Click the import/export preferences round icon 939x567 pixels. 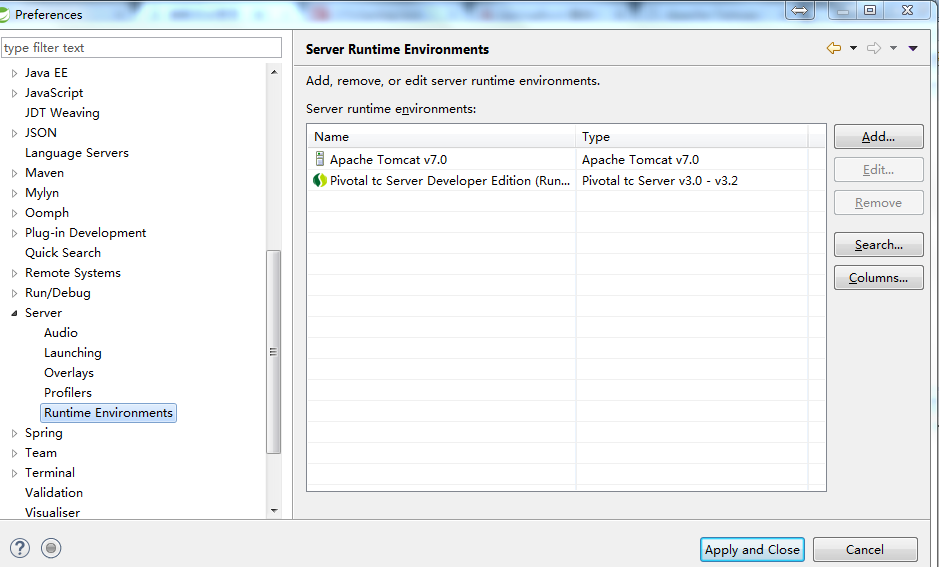coord(51,548)
